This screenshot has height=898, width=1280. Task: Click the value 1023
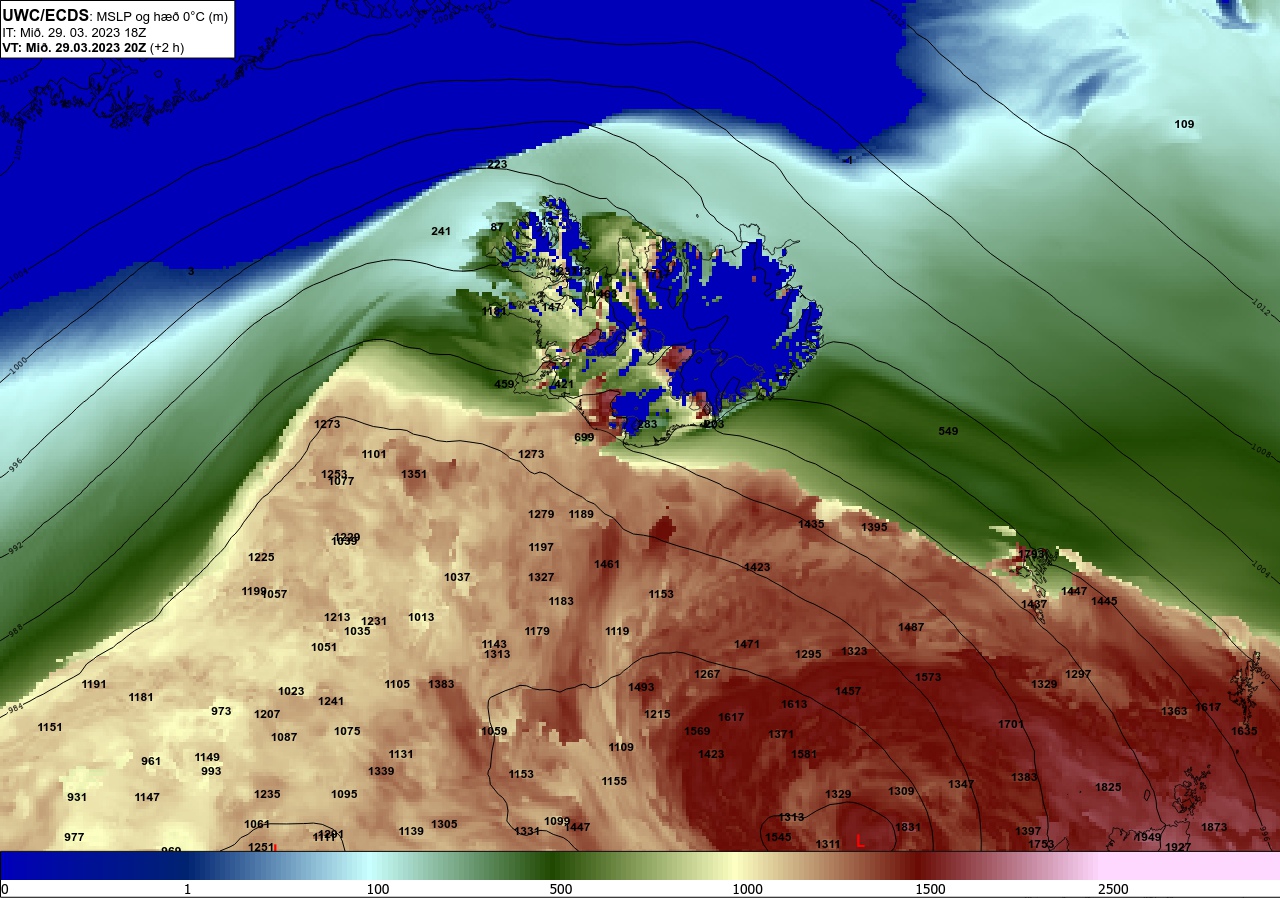(291, 691)
